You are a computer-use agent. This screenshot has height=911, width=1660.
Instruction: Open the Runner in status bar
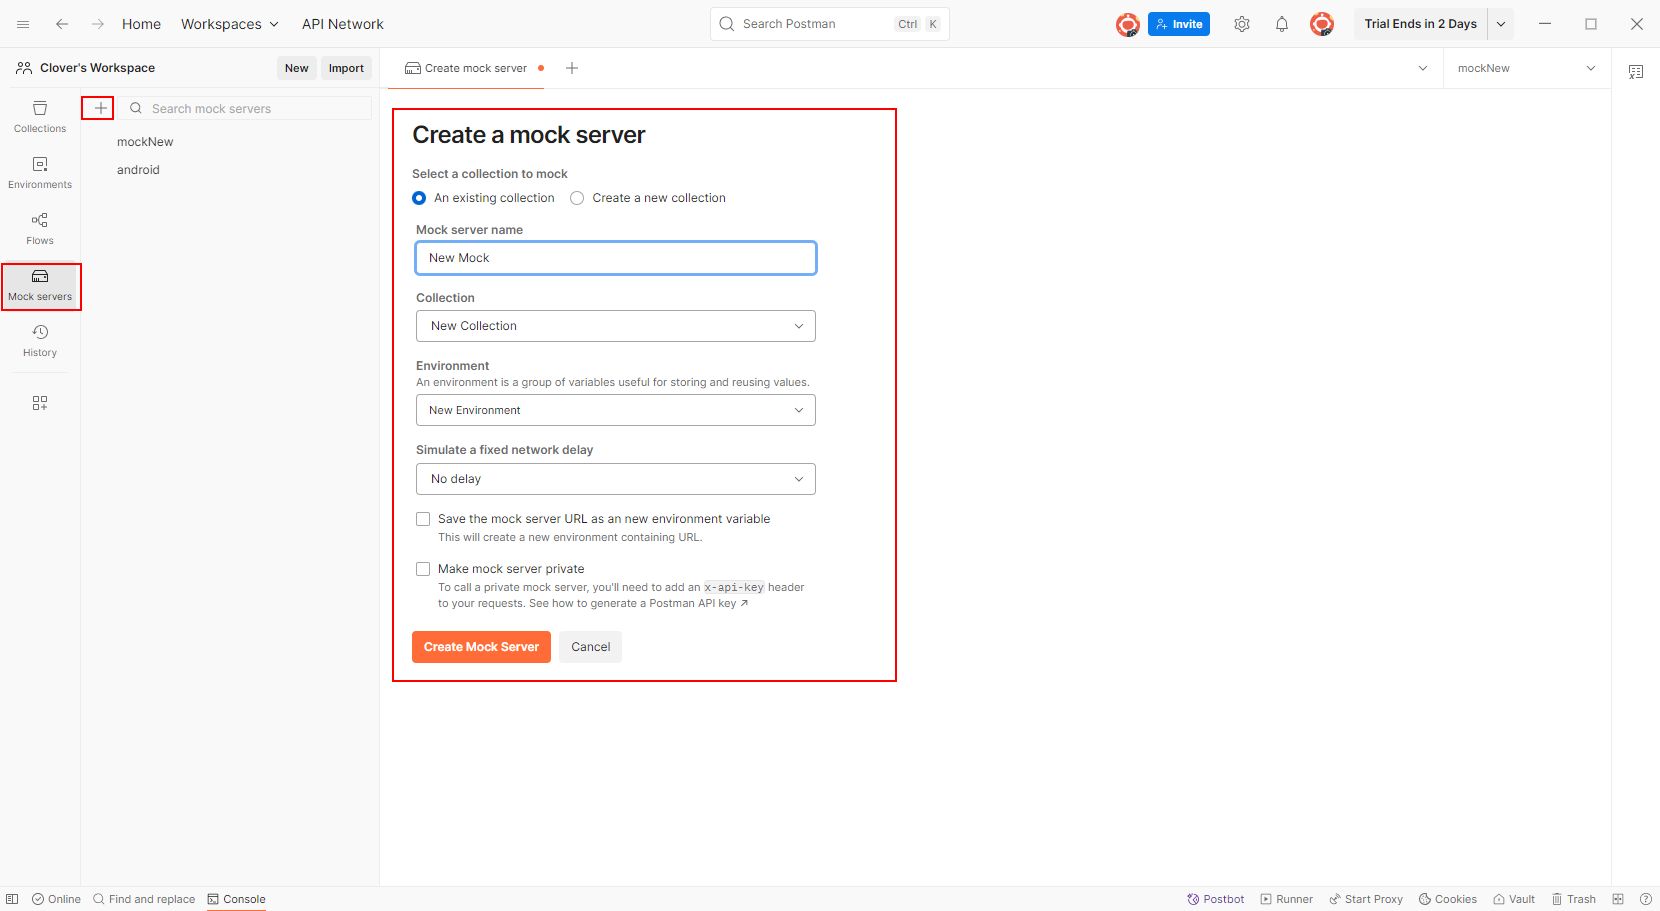coord(1287,899)
